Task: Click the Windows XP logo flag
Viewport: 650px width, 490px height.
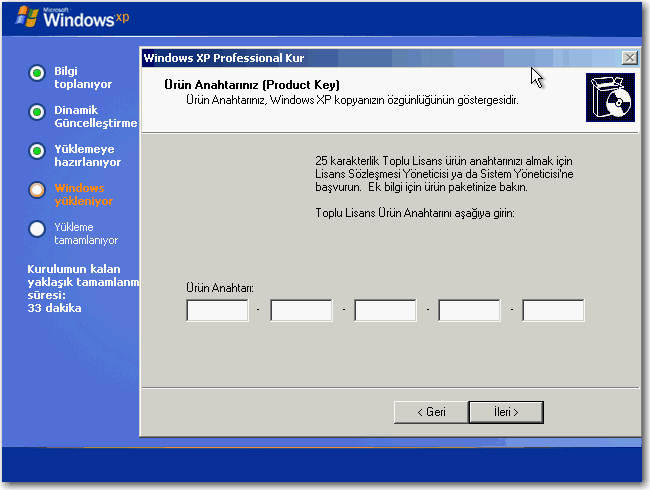Action: coord(27,17)
